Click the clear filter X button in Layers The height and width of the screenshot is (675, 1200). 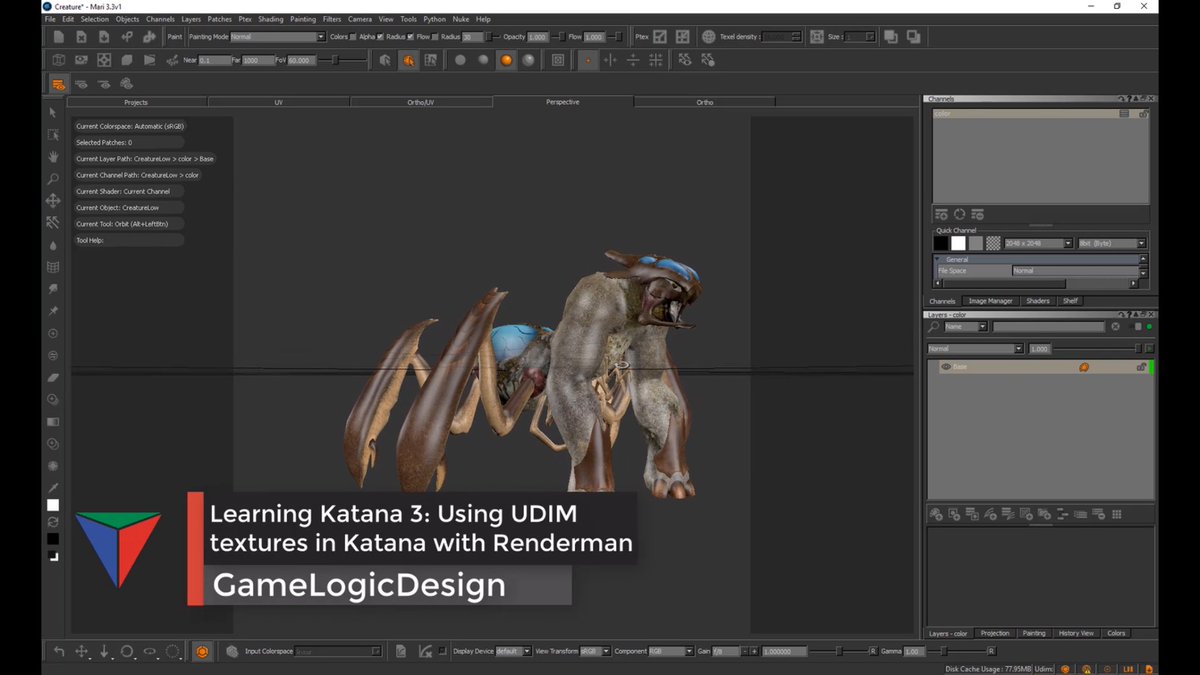click(1115, 327)
